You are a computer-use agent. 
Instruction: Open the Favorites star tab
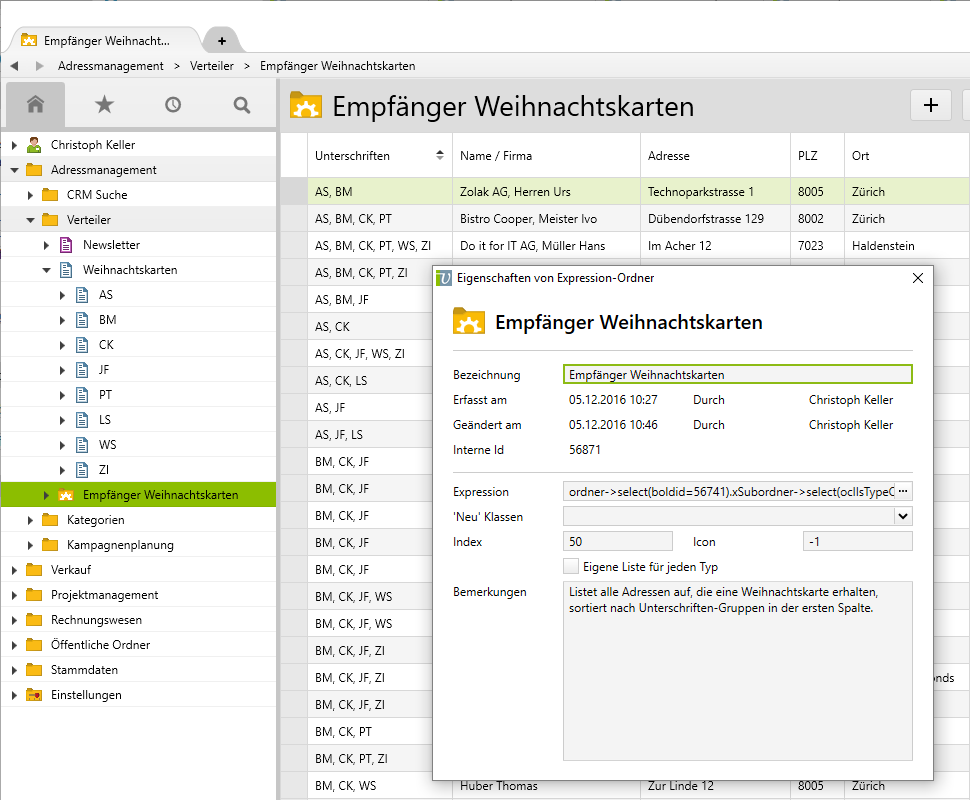104,104
